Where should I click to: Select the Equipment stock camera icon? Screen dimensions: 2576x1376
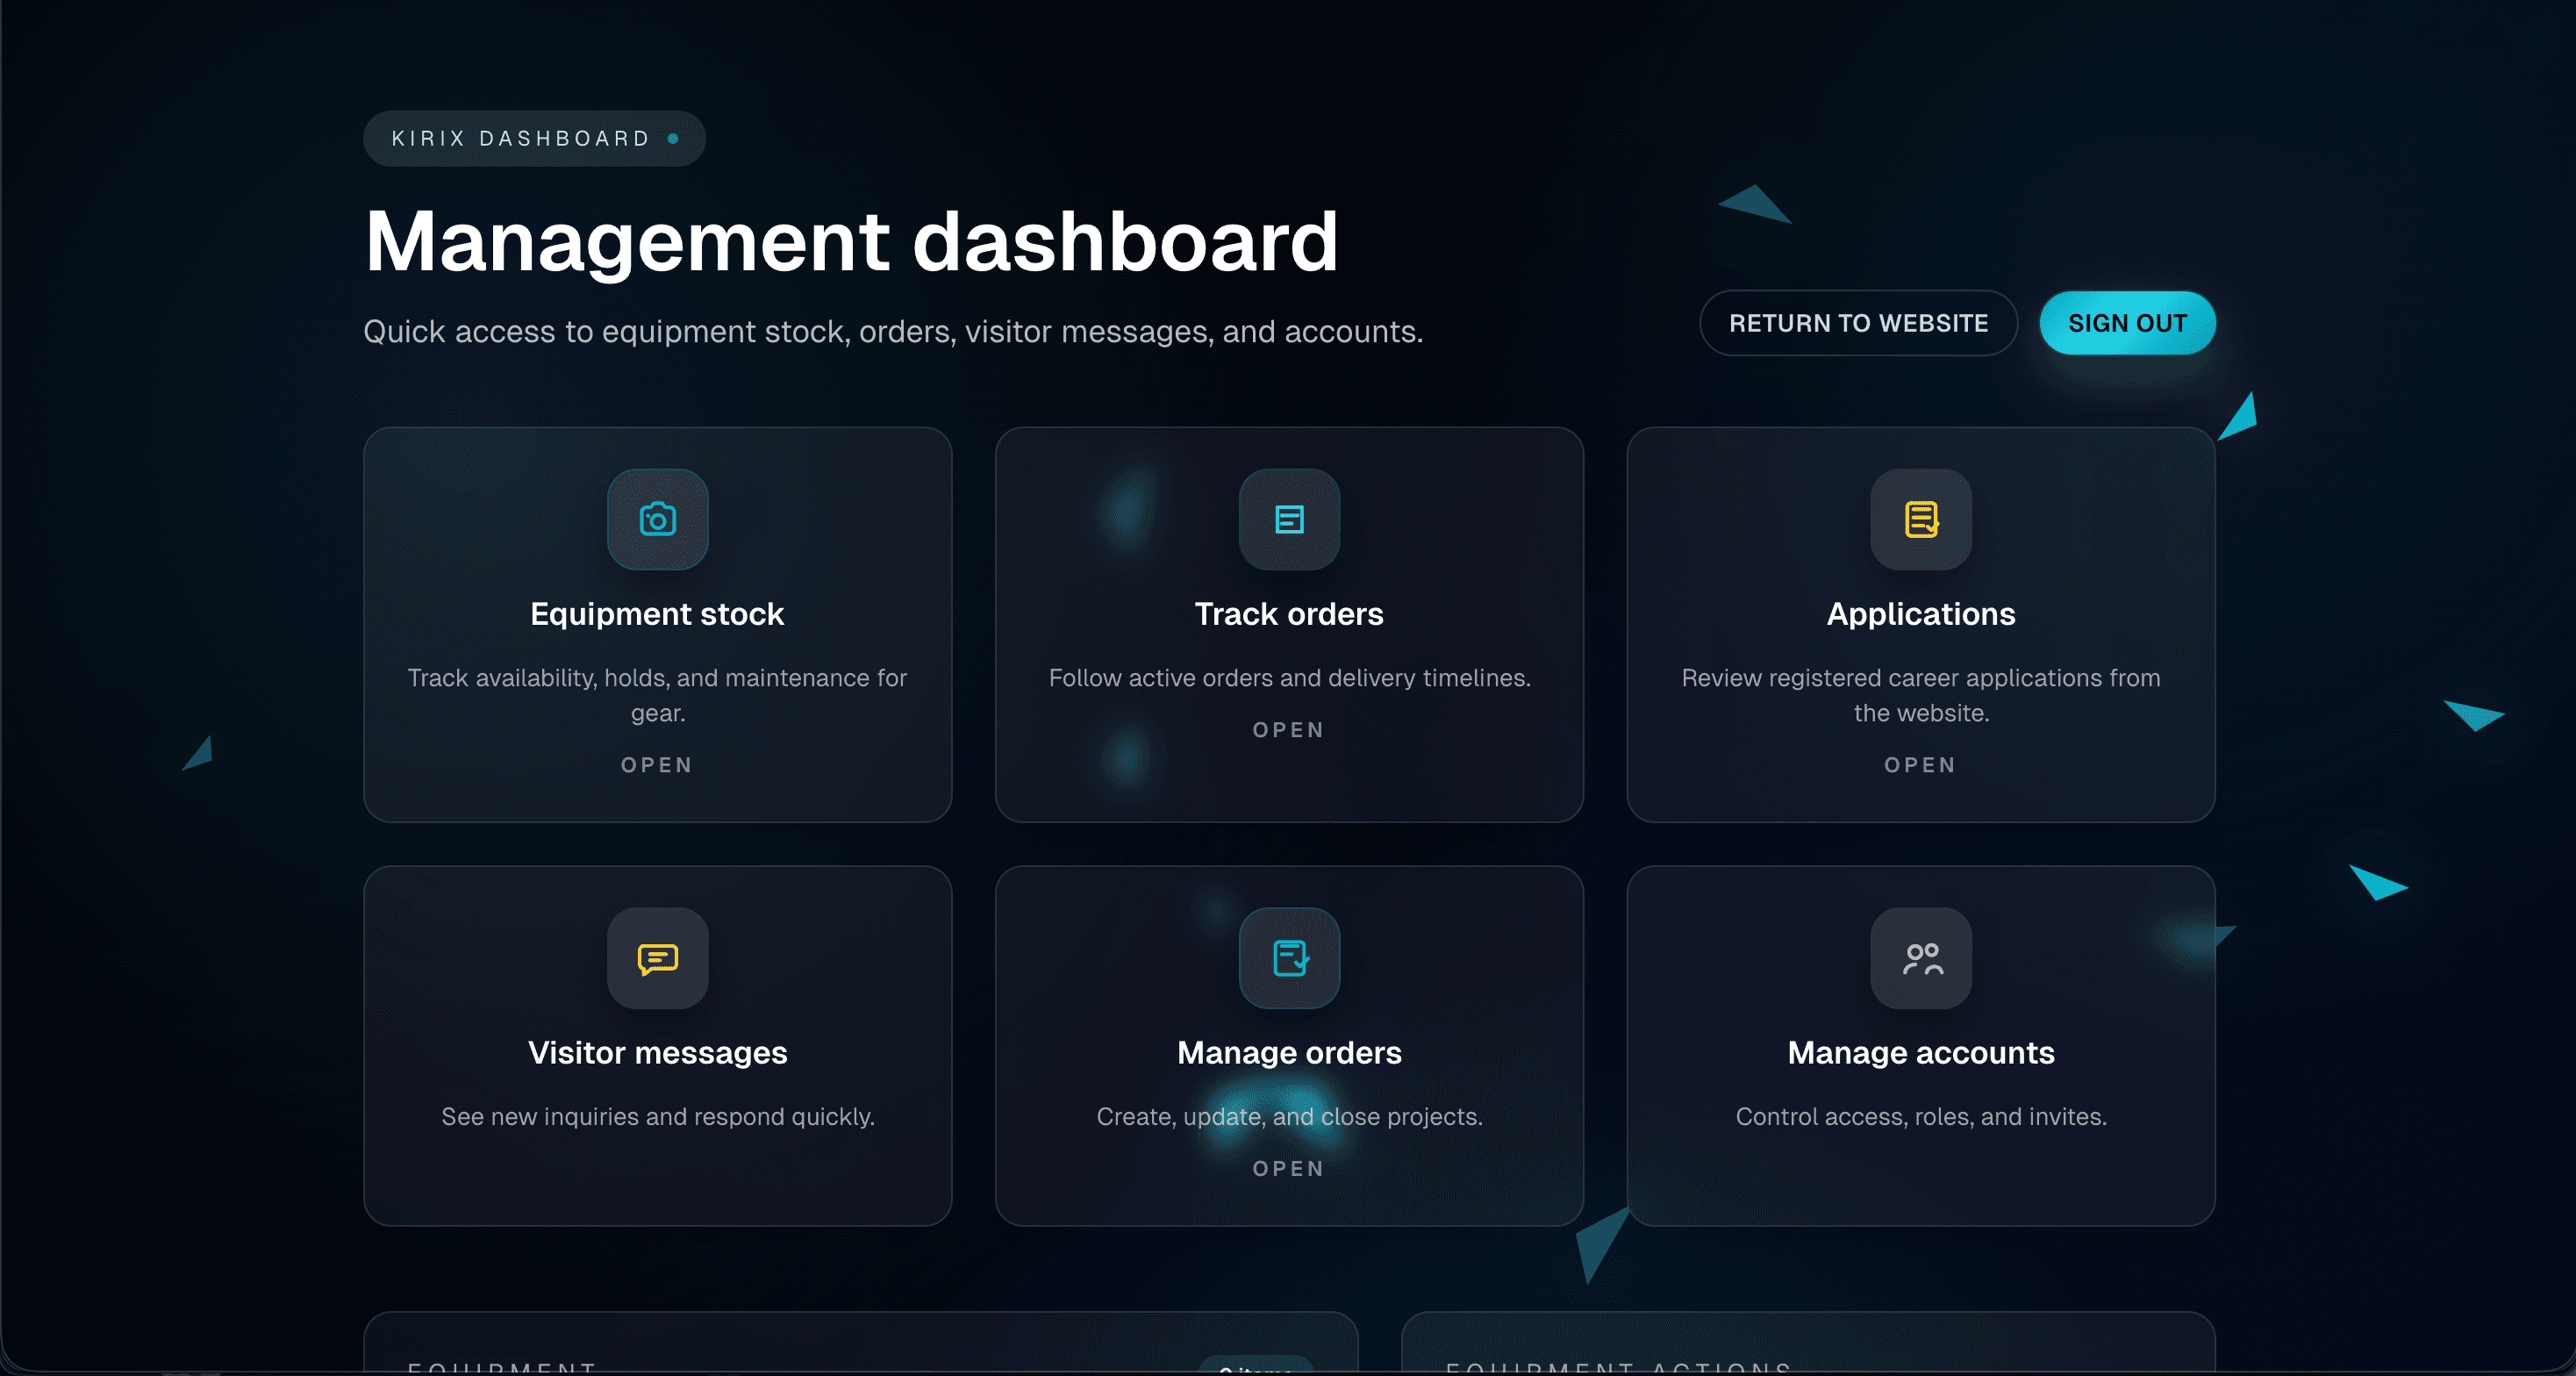point(657,519)
